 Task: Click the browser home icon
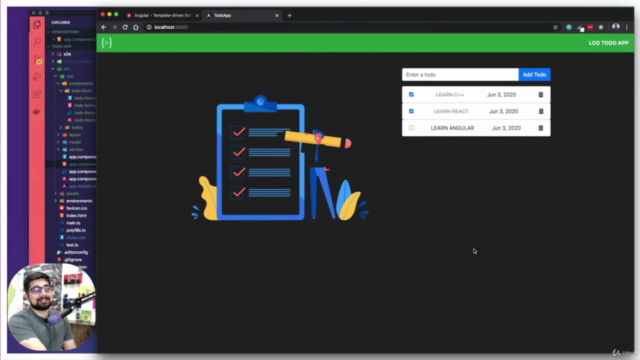tap(136, 27)
